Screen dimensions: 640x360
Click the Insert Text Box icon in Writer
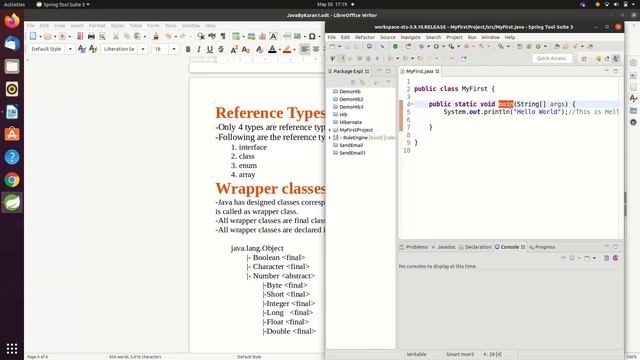click(x=273, y=36)
